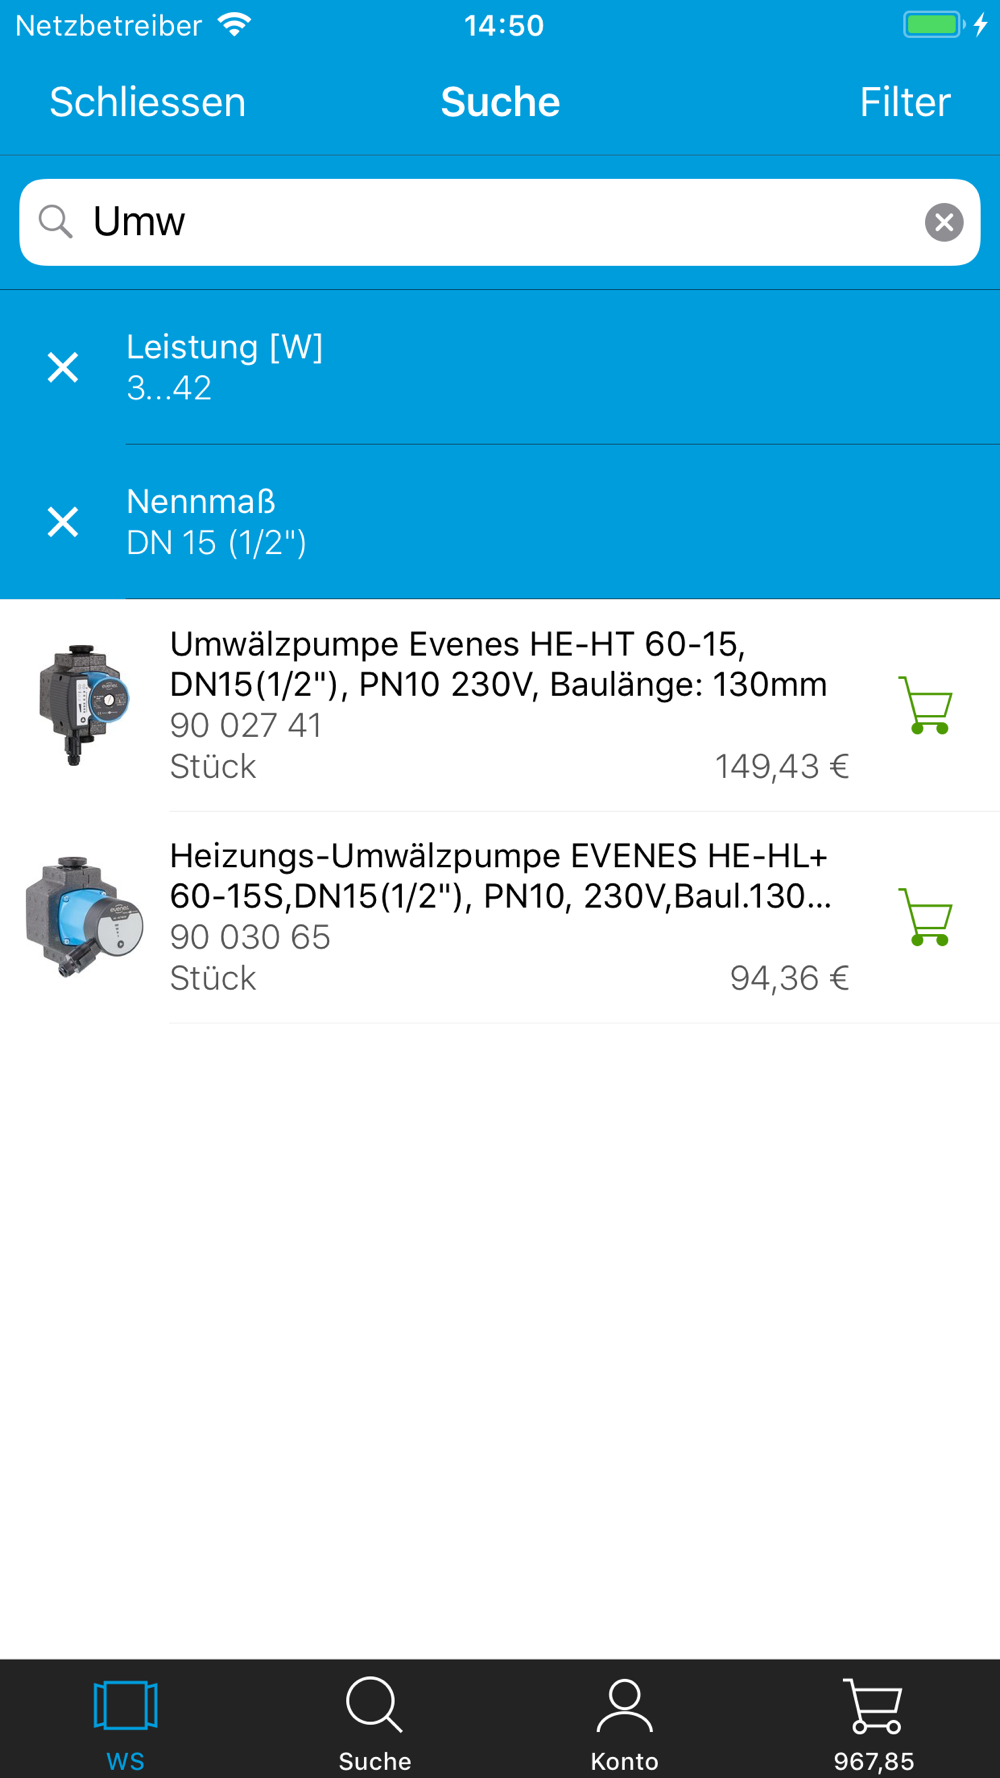Open Umwälzpumpe Evenes HE-HT 60-15 product title
The image size is (1000, 1778).
498,664
